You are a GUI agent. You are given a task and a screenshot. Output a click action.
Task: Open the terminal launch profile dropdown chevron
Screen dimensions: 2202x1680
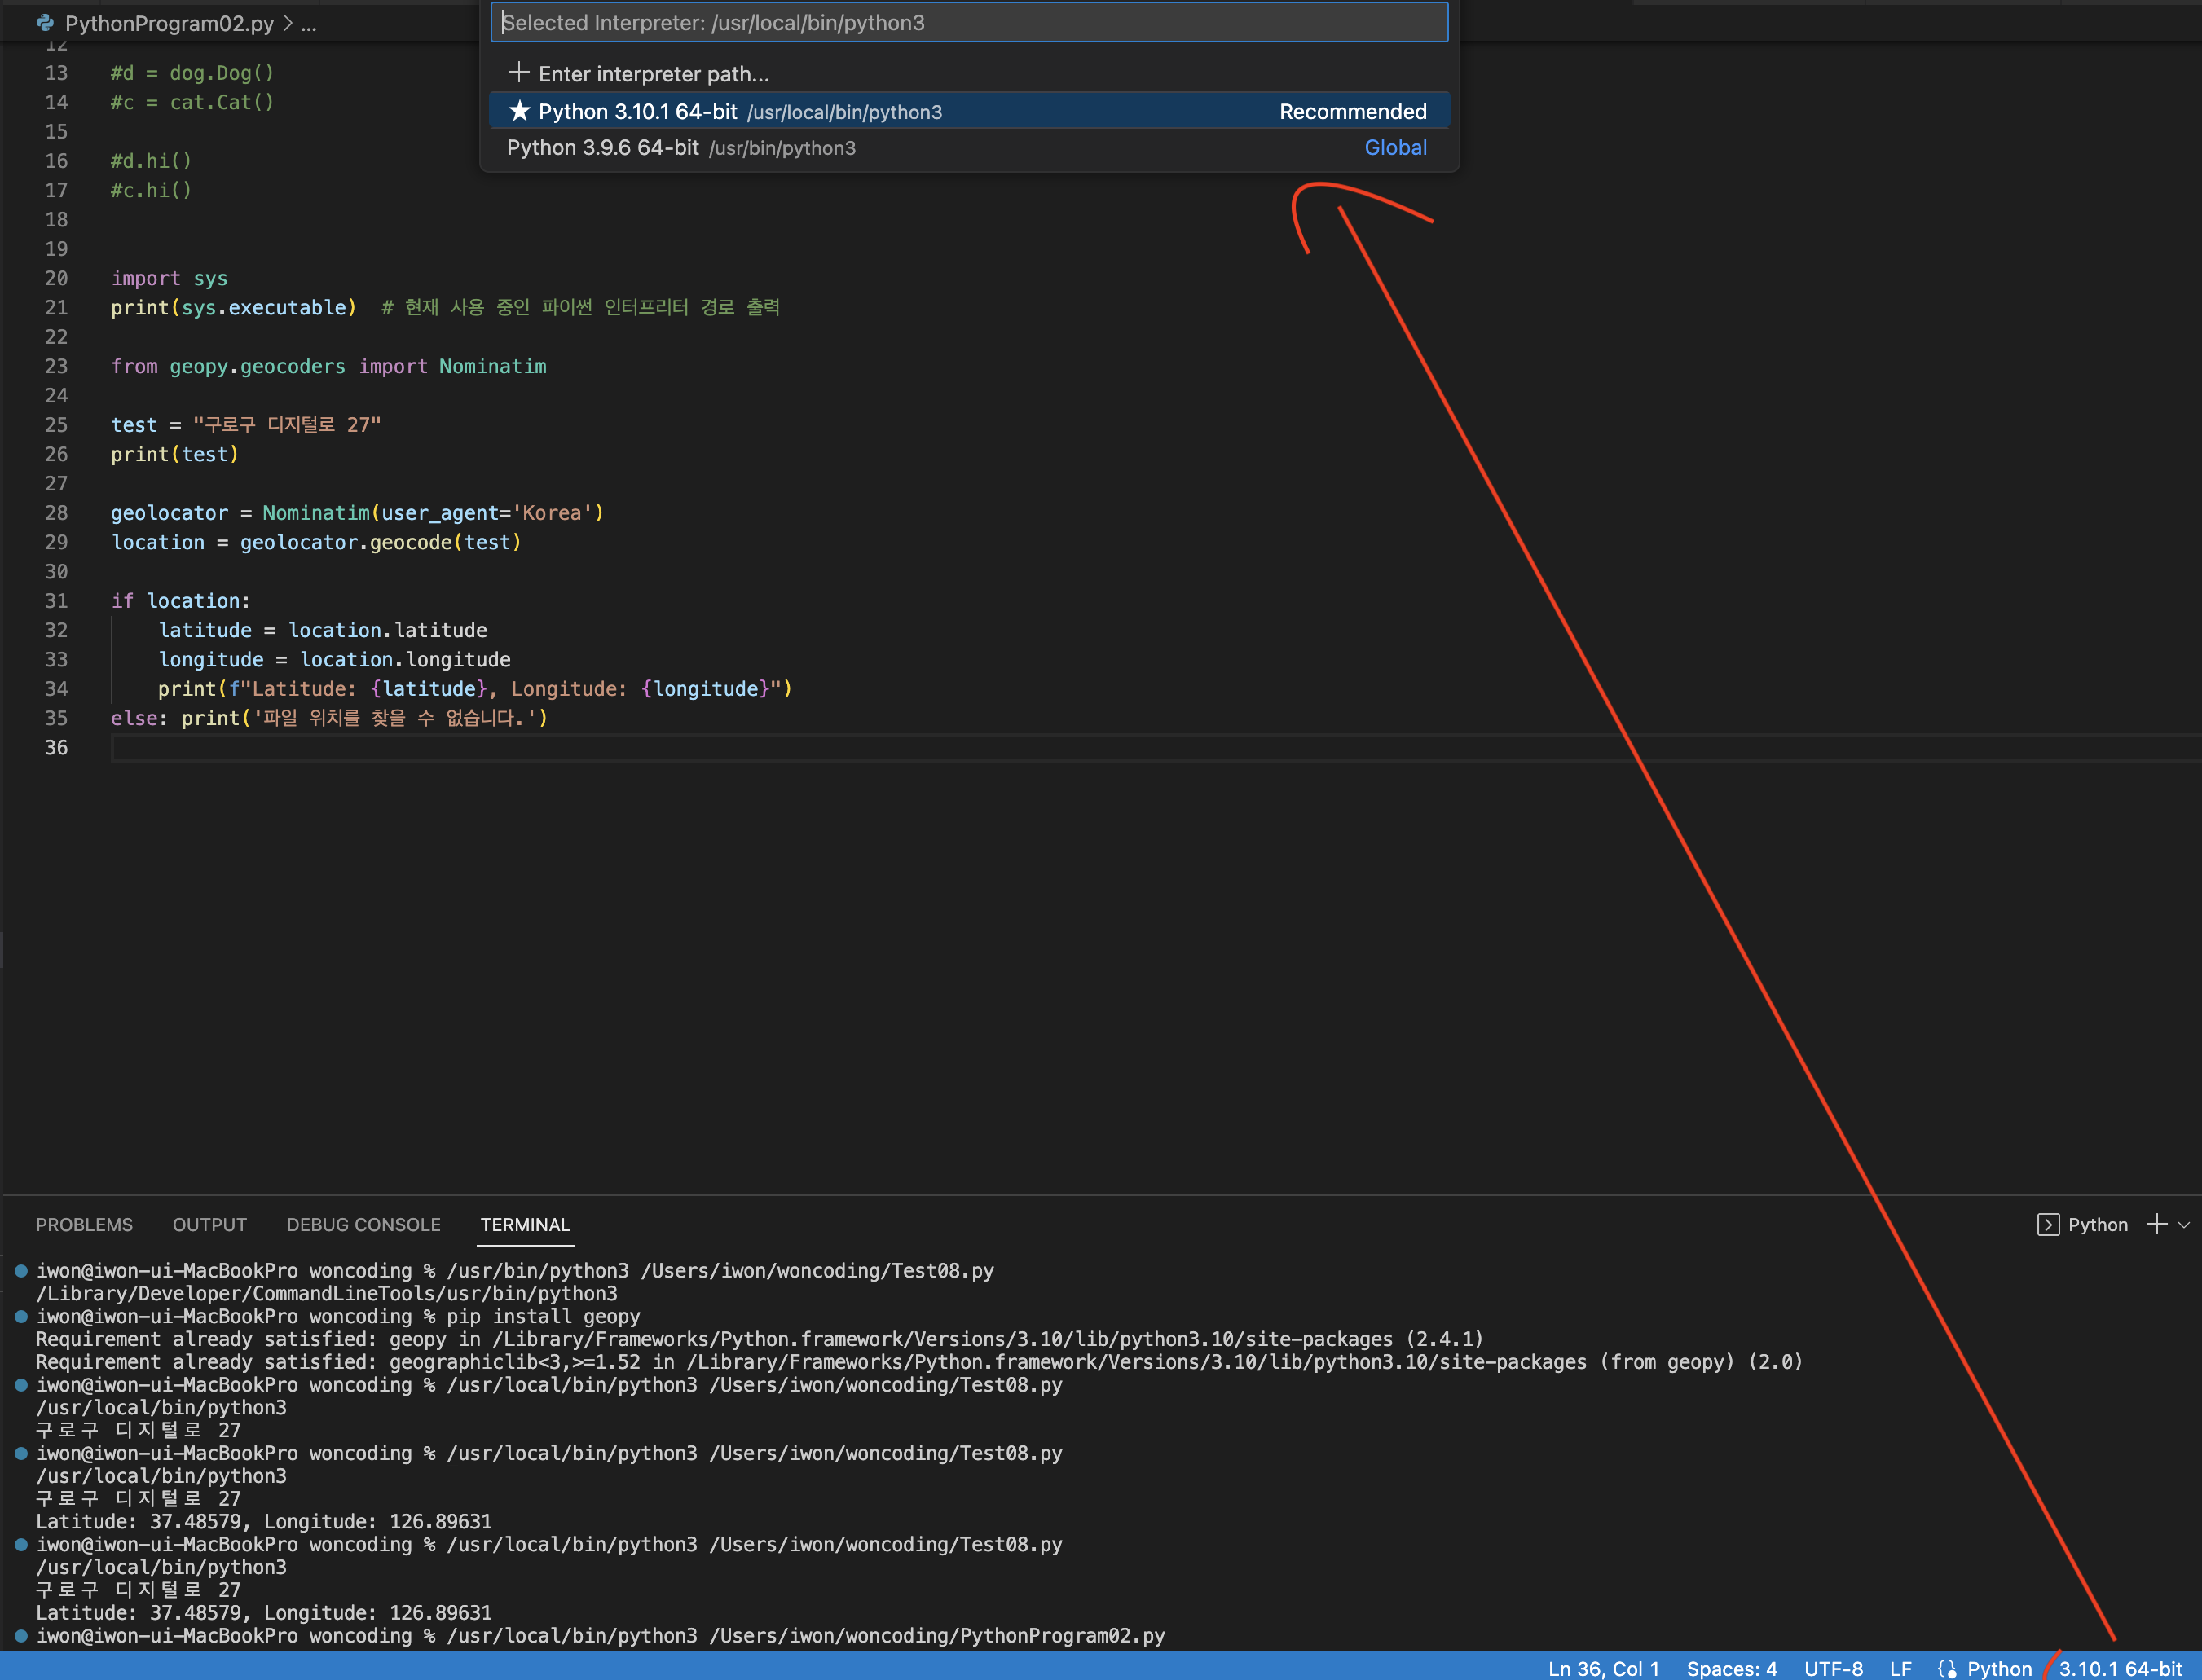pyautogui.click(x=2184, y=1225)
